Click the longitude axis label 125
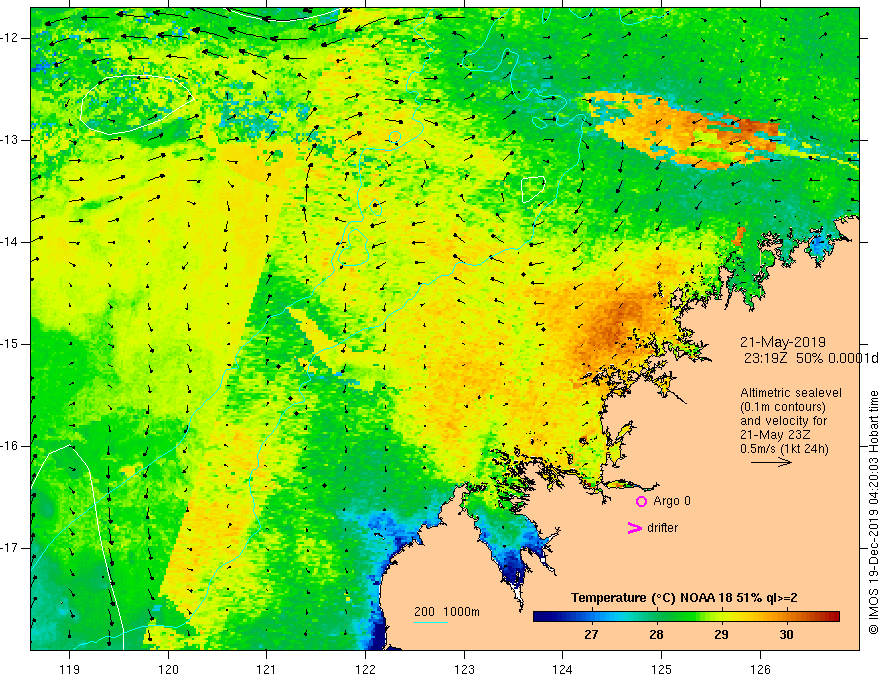This screenshot has height=680, width=880. tap(662, 669)
